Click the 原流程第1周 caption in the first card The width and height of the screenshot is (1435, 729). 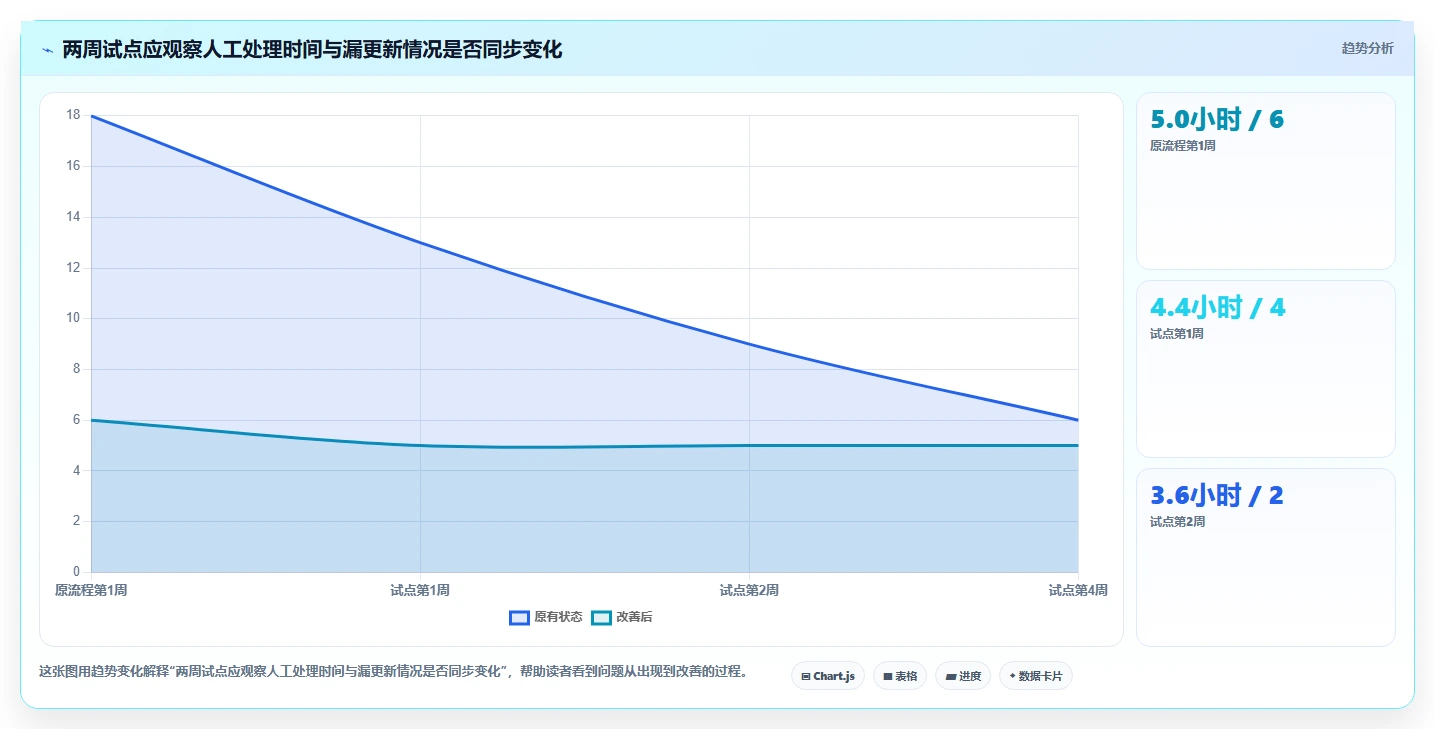coord(1183,146)
